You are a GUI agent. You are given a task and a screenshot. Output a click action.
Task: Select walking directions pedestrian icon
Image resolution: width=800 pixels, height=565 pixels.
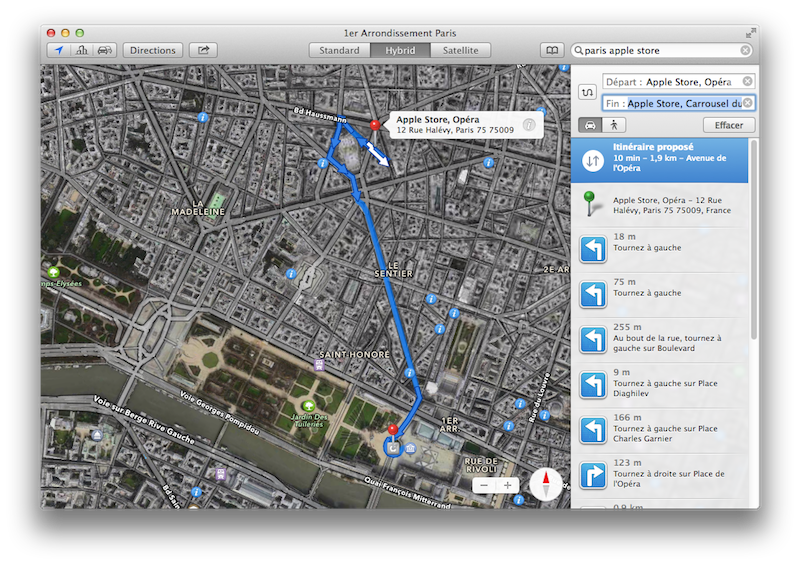tap(614, 125)
